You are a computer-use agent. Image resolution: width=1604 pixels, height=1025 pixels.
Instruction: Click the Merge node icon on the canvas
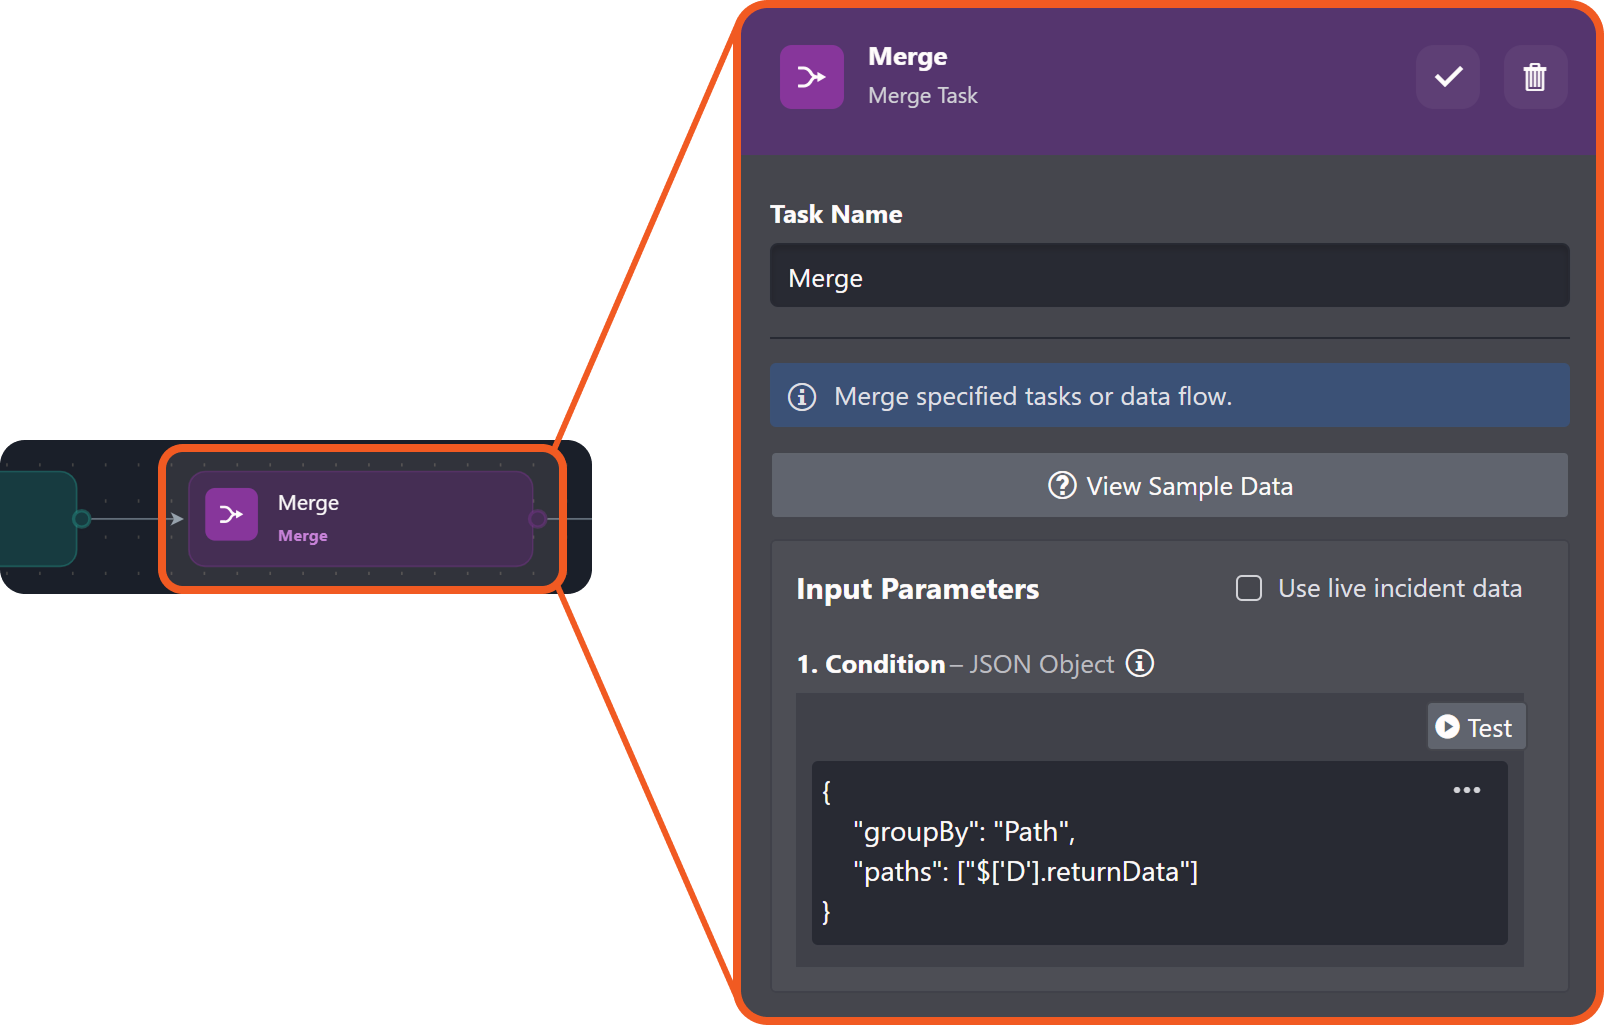[x=231, y=514]
